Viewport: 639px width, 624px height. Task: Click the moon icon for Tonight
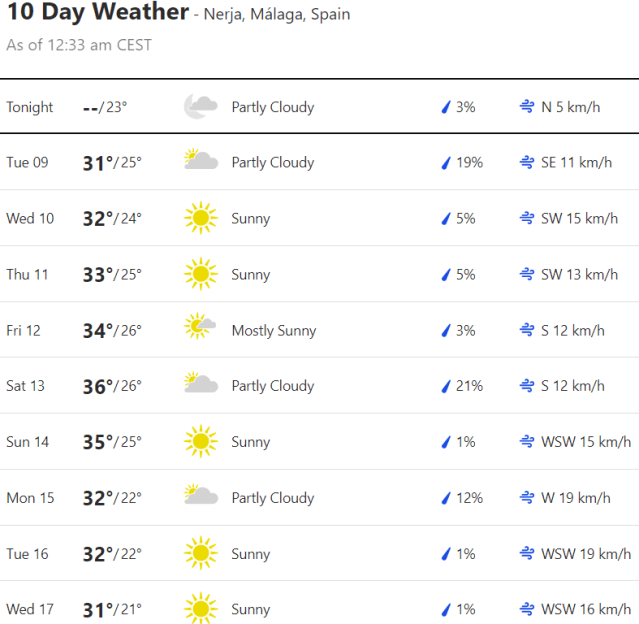(x=201, y=107)
